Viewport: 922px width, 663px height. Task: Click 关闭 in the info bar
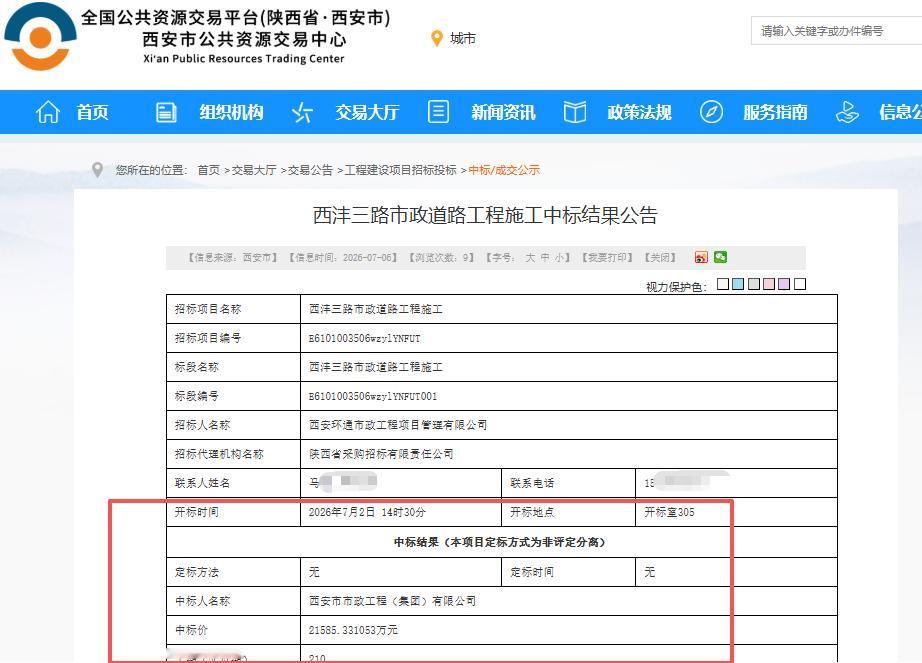[660, 257]
